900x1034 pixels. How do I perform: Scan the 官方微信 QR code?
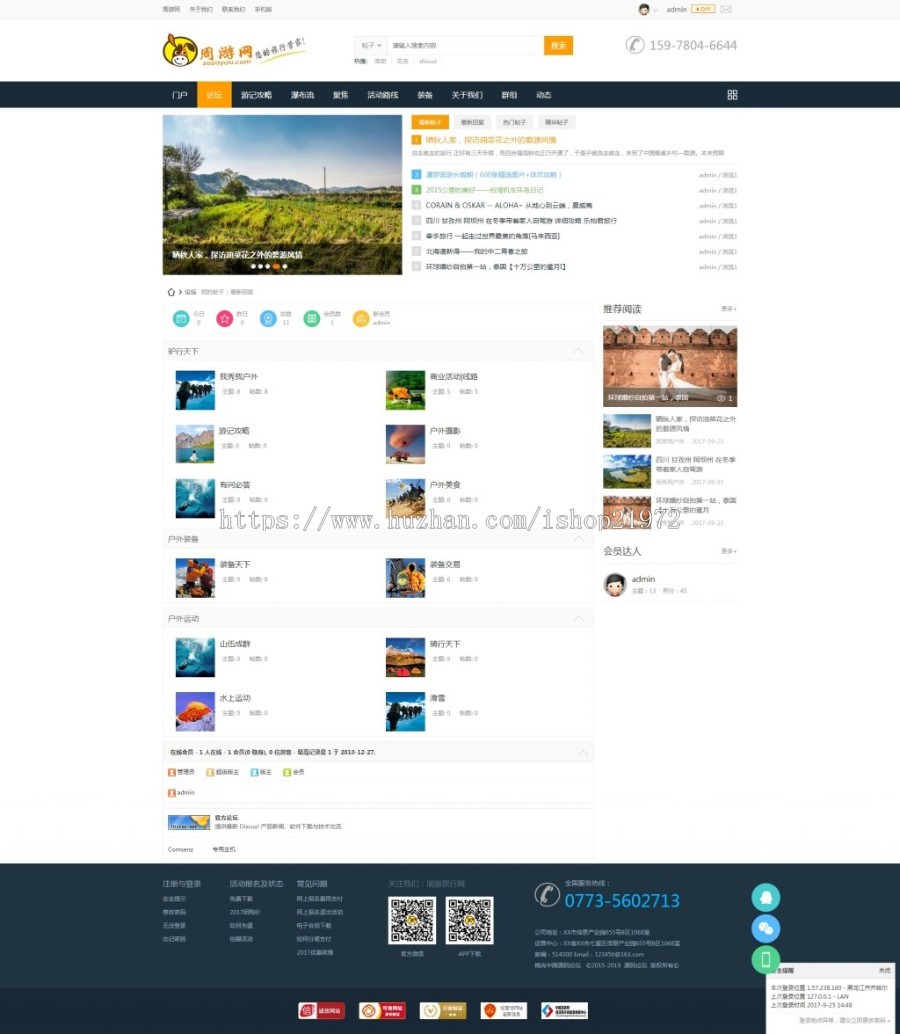coord(411,920)
